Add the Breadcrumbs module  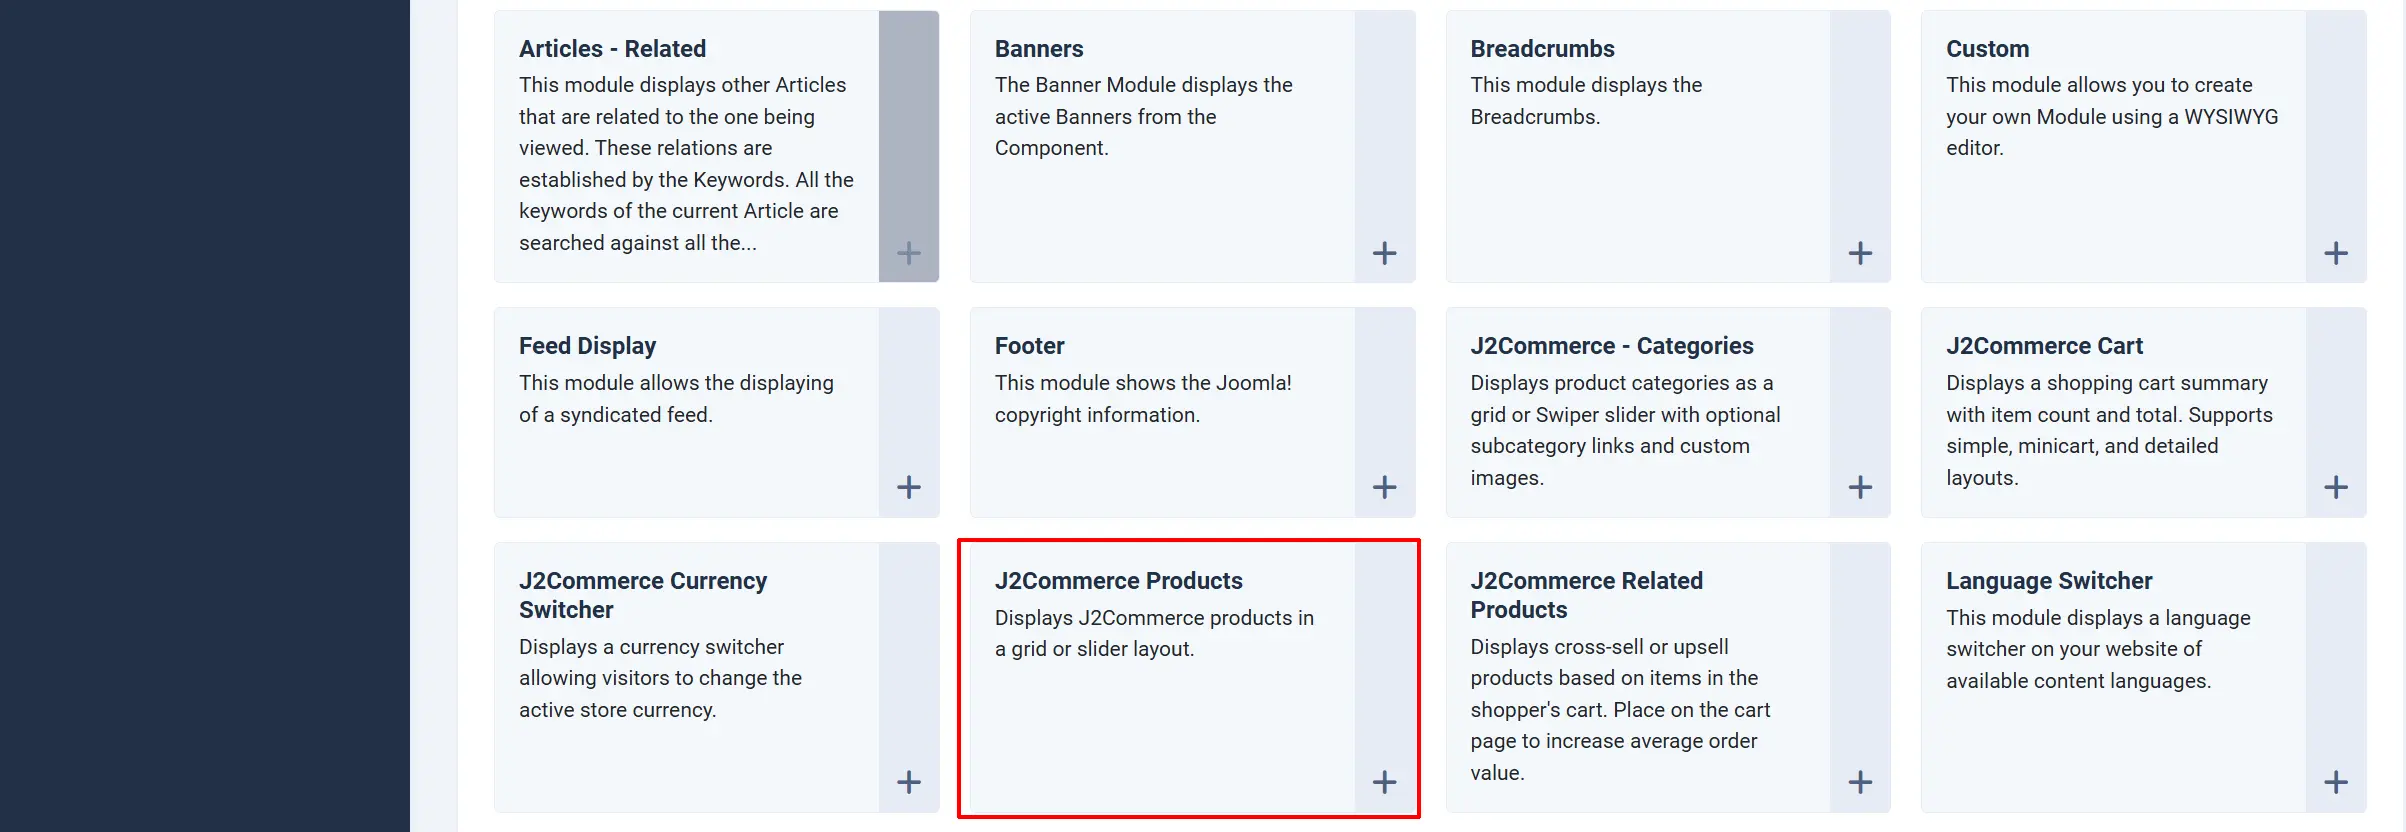[x=1860, y=253]
